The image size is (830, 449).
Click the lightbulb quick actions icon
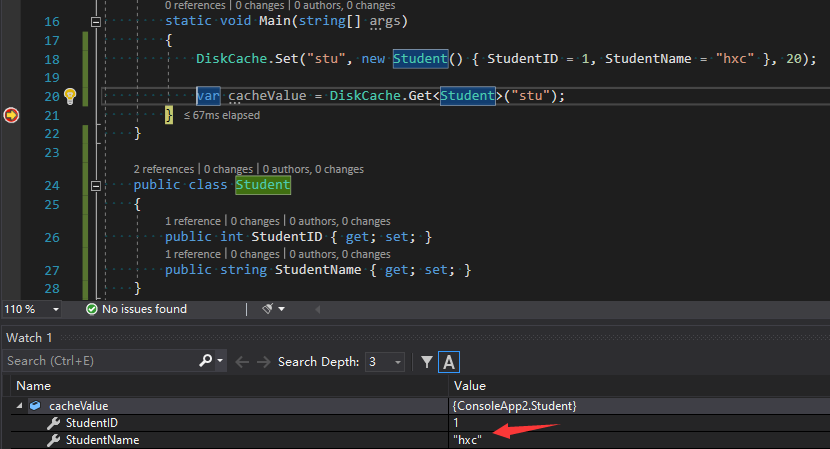point(70,96)
